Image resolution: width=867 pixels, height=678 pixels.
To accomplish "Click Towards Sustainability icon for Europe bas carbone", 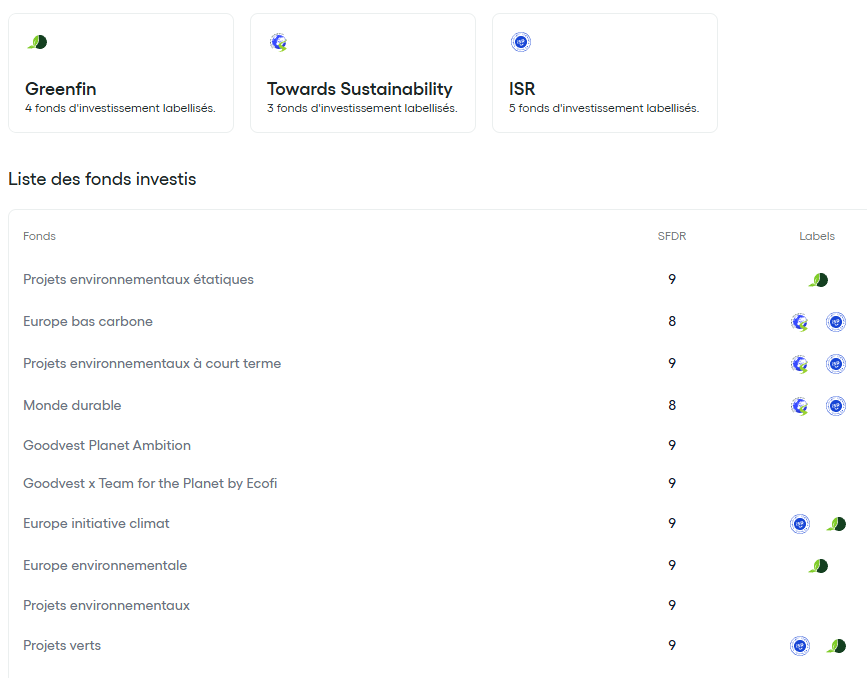I will [800, 322].
